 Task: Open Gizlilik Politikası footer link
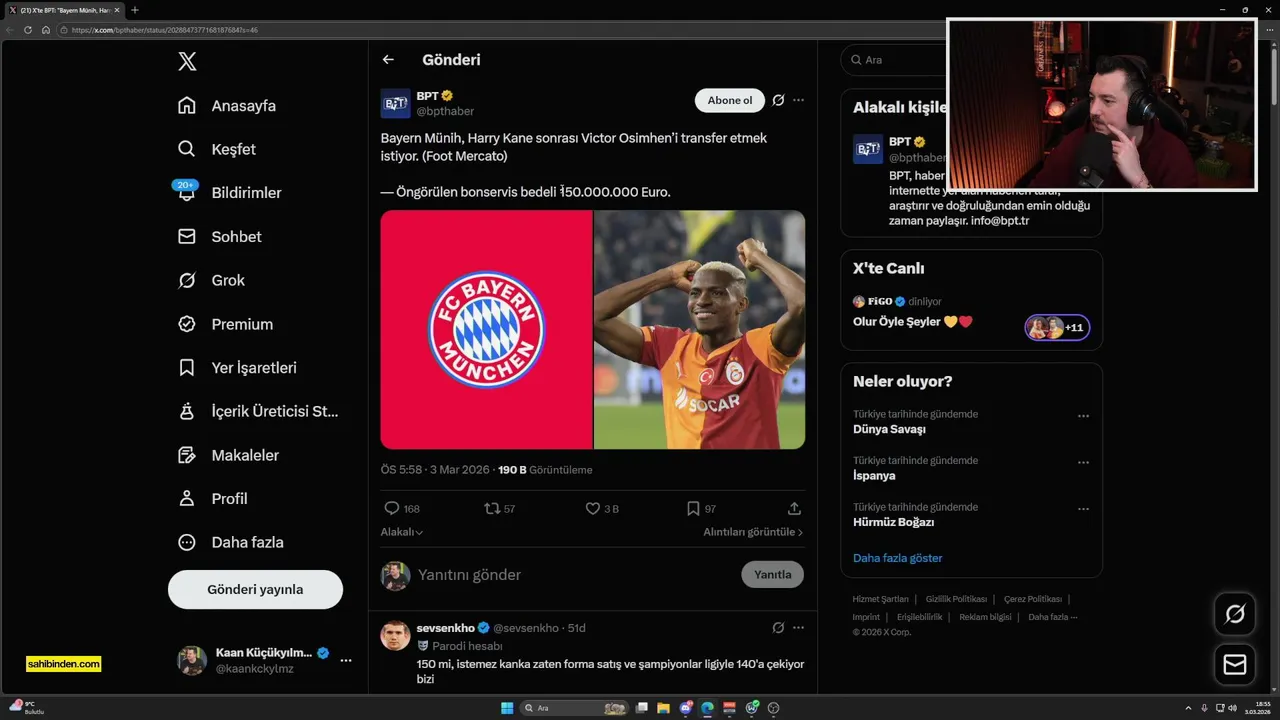pyautogui.click(x=956, y=599)
